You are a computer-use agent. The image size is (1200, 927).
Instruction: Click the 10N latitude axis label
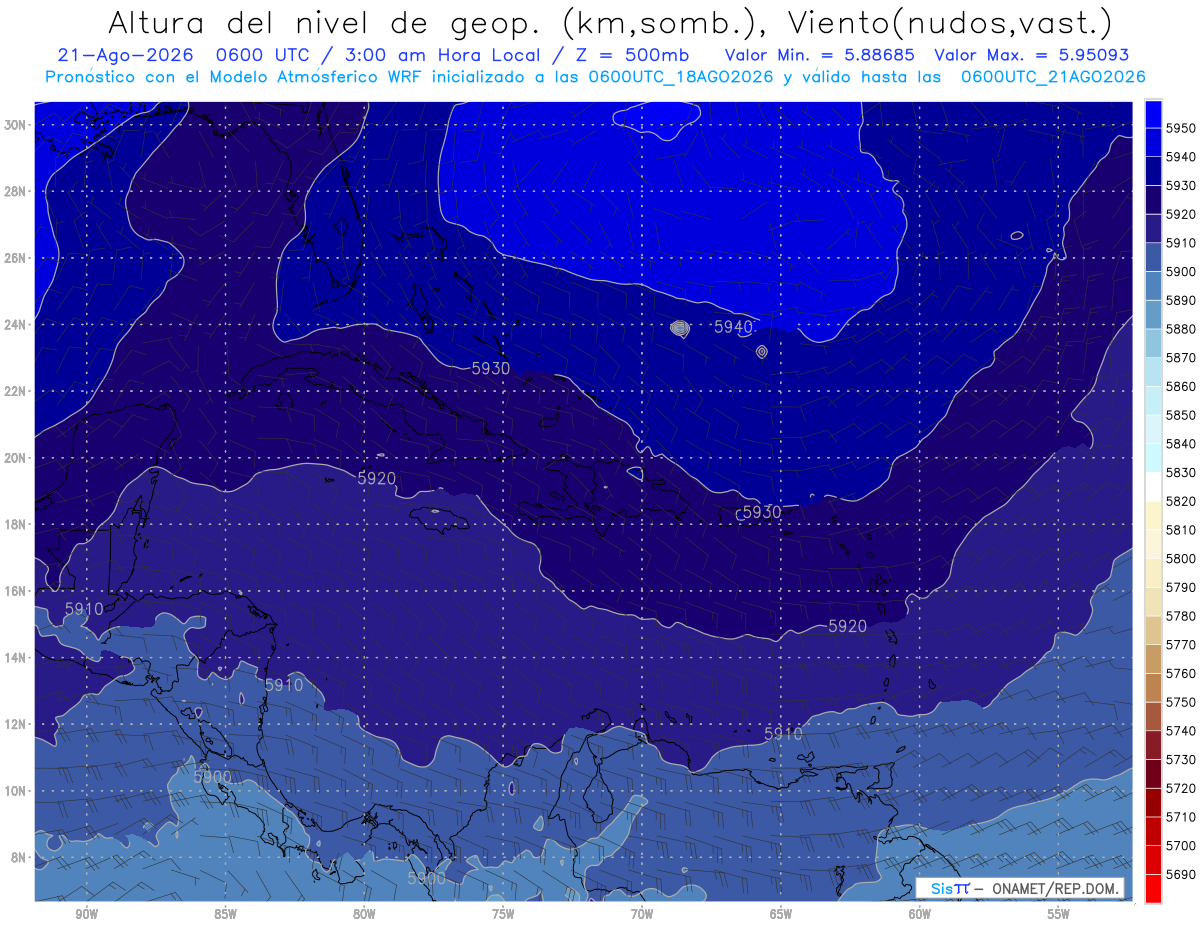coord(15,791)
